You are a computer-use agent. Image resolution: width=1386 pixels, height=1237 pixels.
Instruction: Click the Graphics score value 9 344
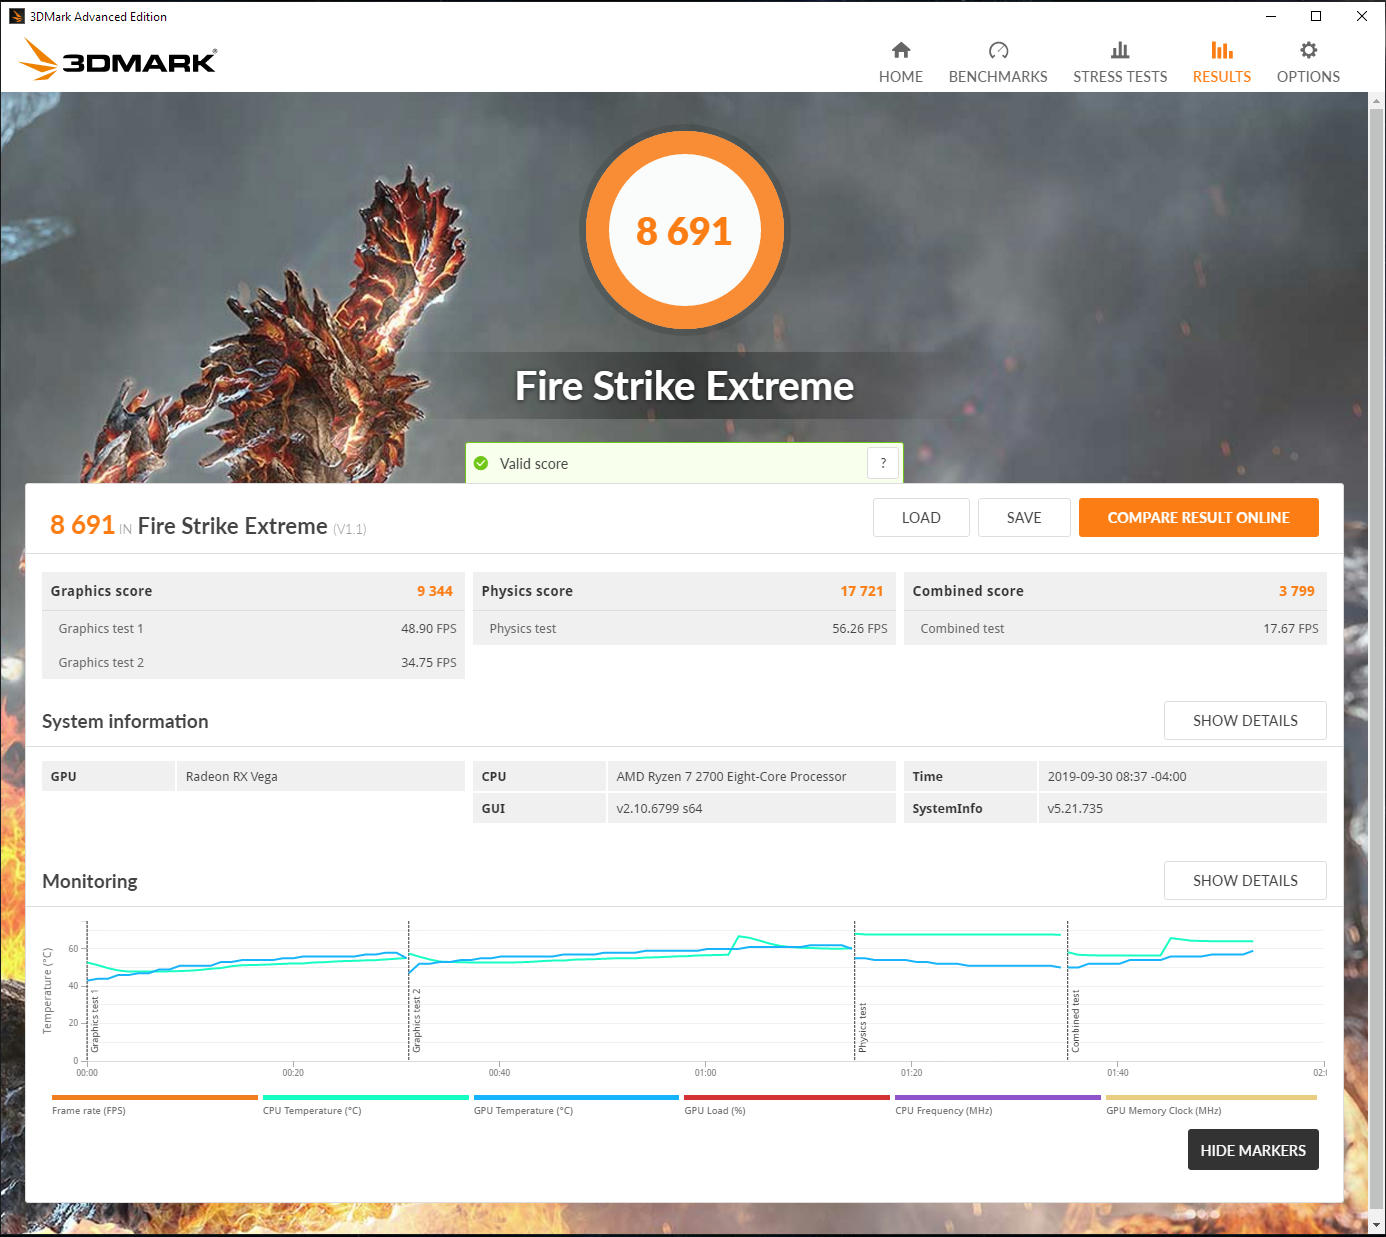[435, 591]
